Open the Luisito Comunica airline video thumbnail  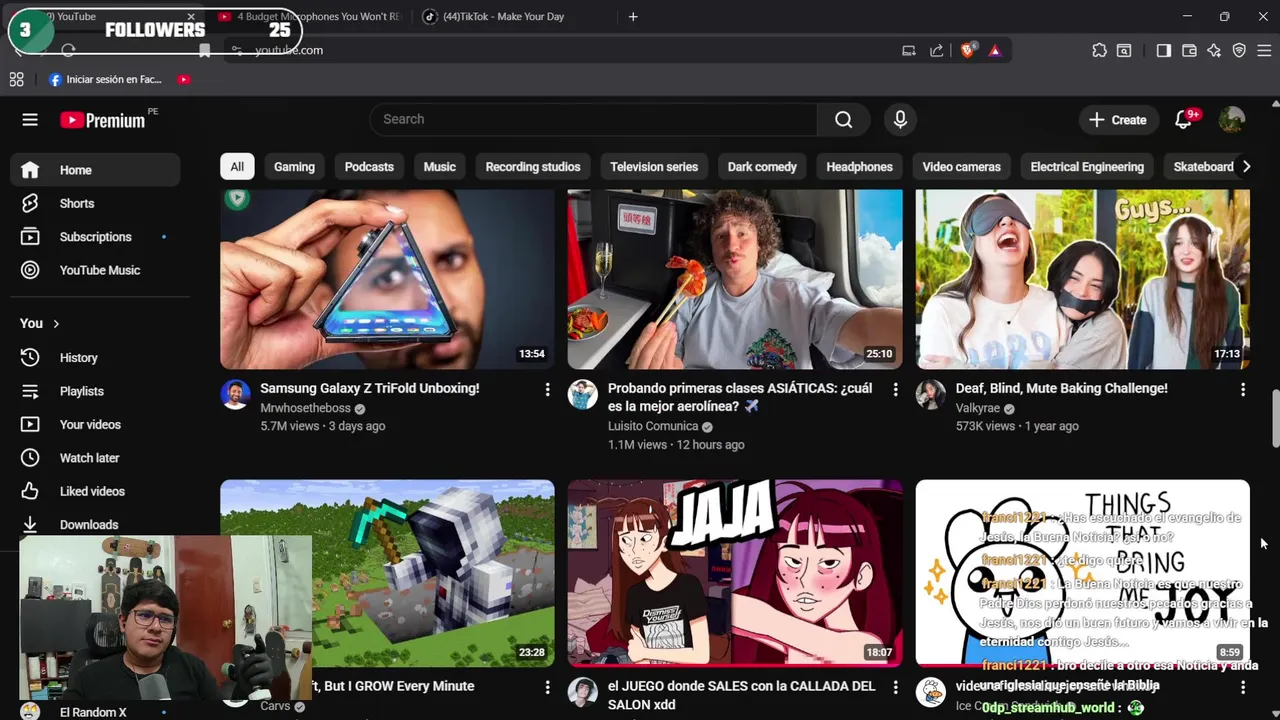coord(735,279)
